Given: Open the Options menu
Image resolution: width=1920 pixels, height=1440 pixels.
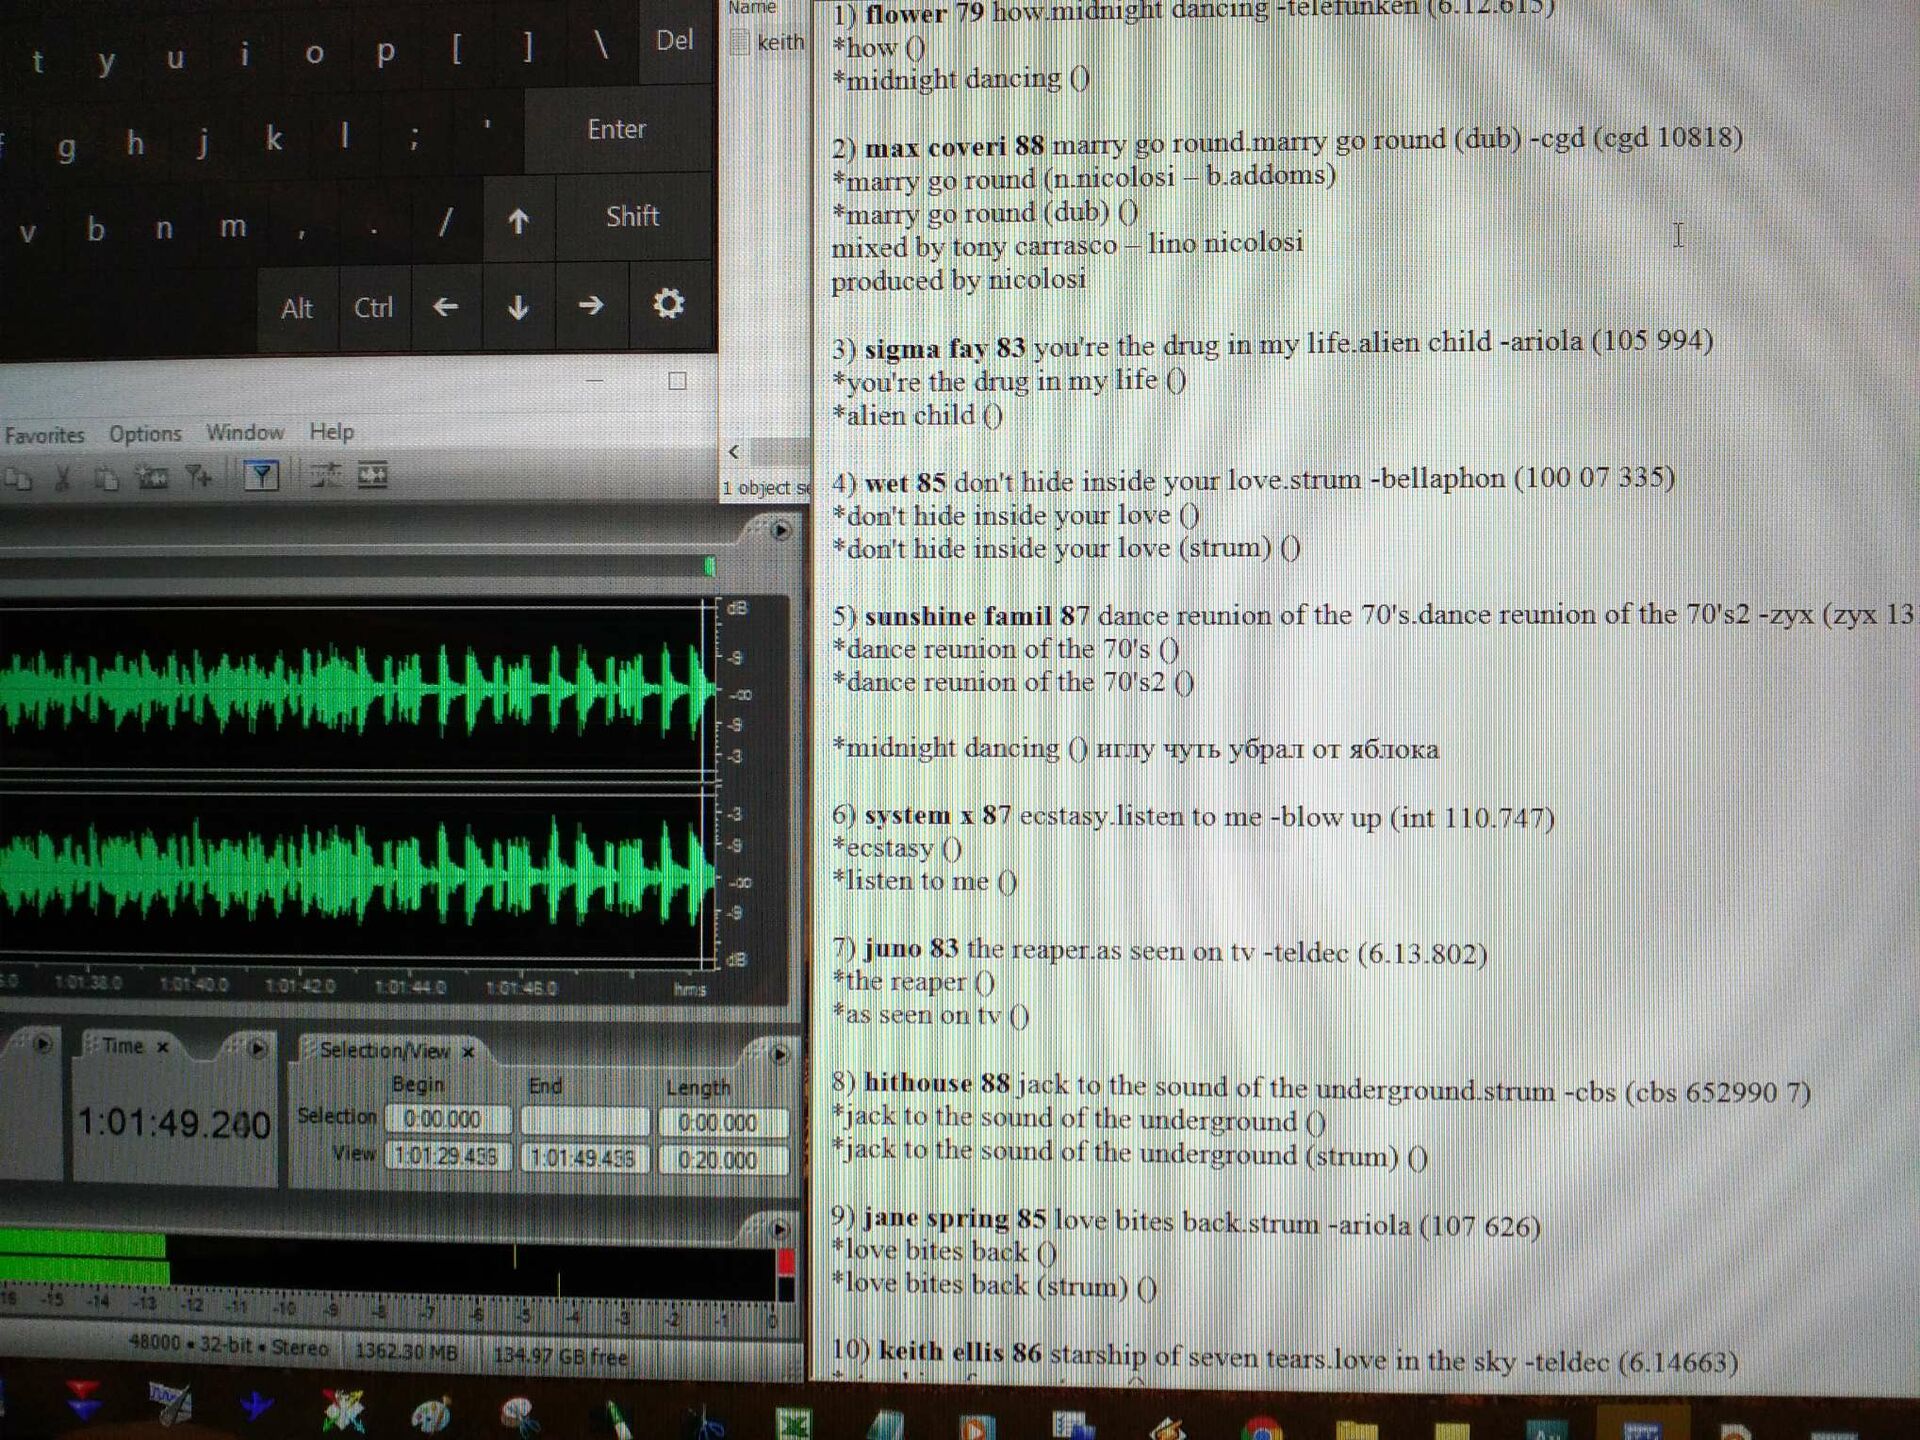Looking at the screenshot, I should (145, 434).
